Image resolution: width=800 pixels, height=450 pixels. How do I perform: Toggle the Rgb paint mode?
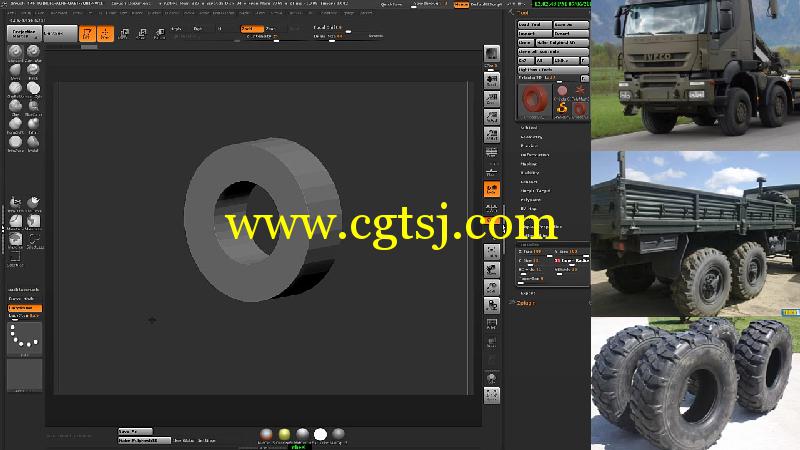(x=197, y=29)
